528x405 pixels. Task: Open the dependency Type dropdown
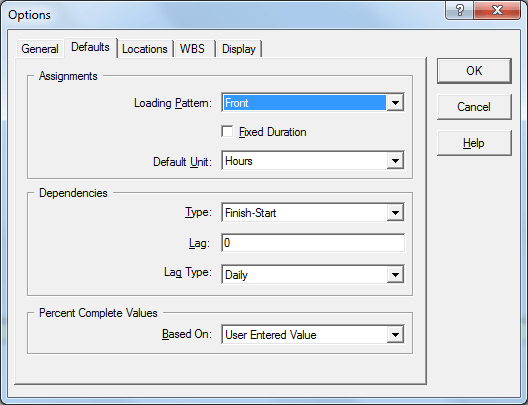(x=395, y=212)
